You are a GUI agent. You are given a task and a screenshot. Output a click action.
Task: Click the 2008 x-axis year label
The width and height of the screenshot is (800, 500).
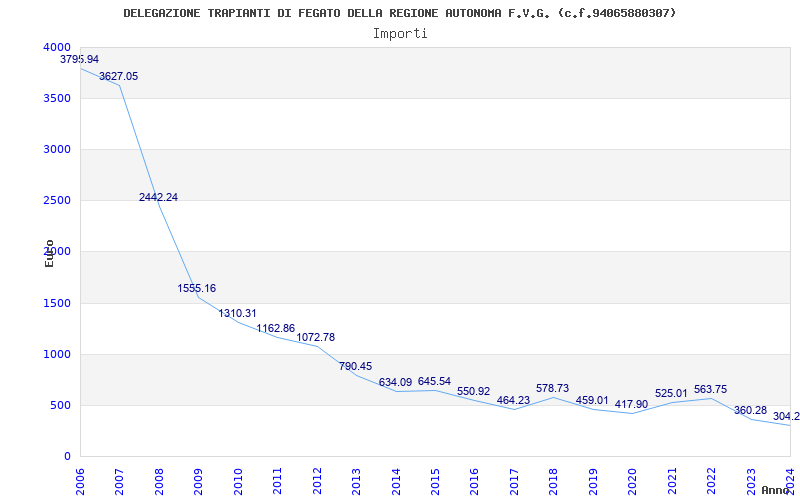(159, 481)
